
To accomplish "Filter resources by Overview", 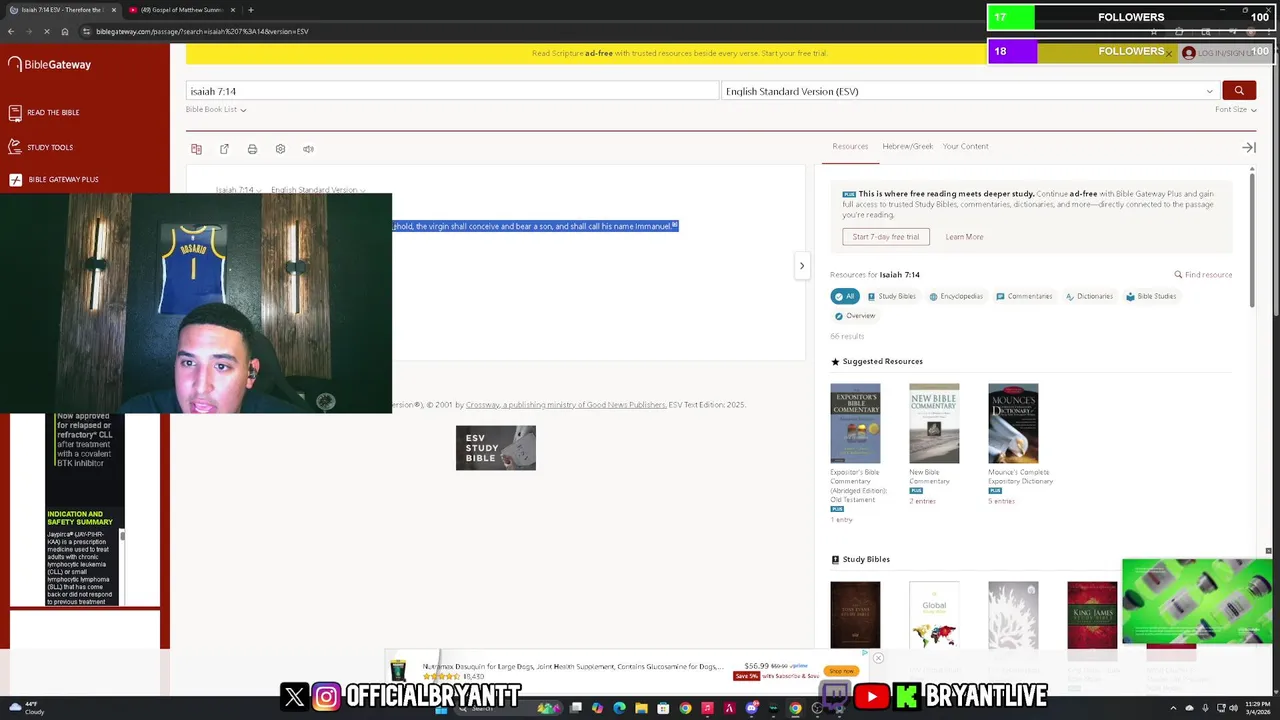I will (855, 316).
